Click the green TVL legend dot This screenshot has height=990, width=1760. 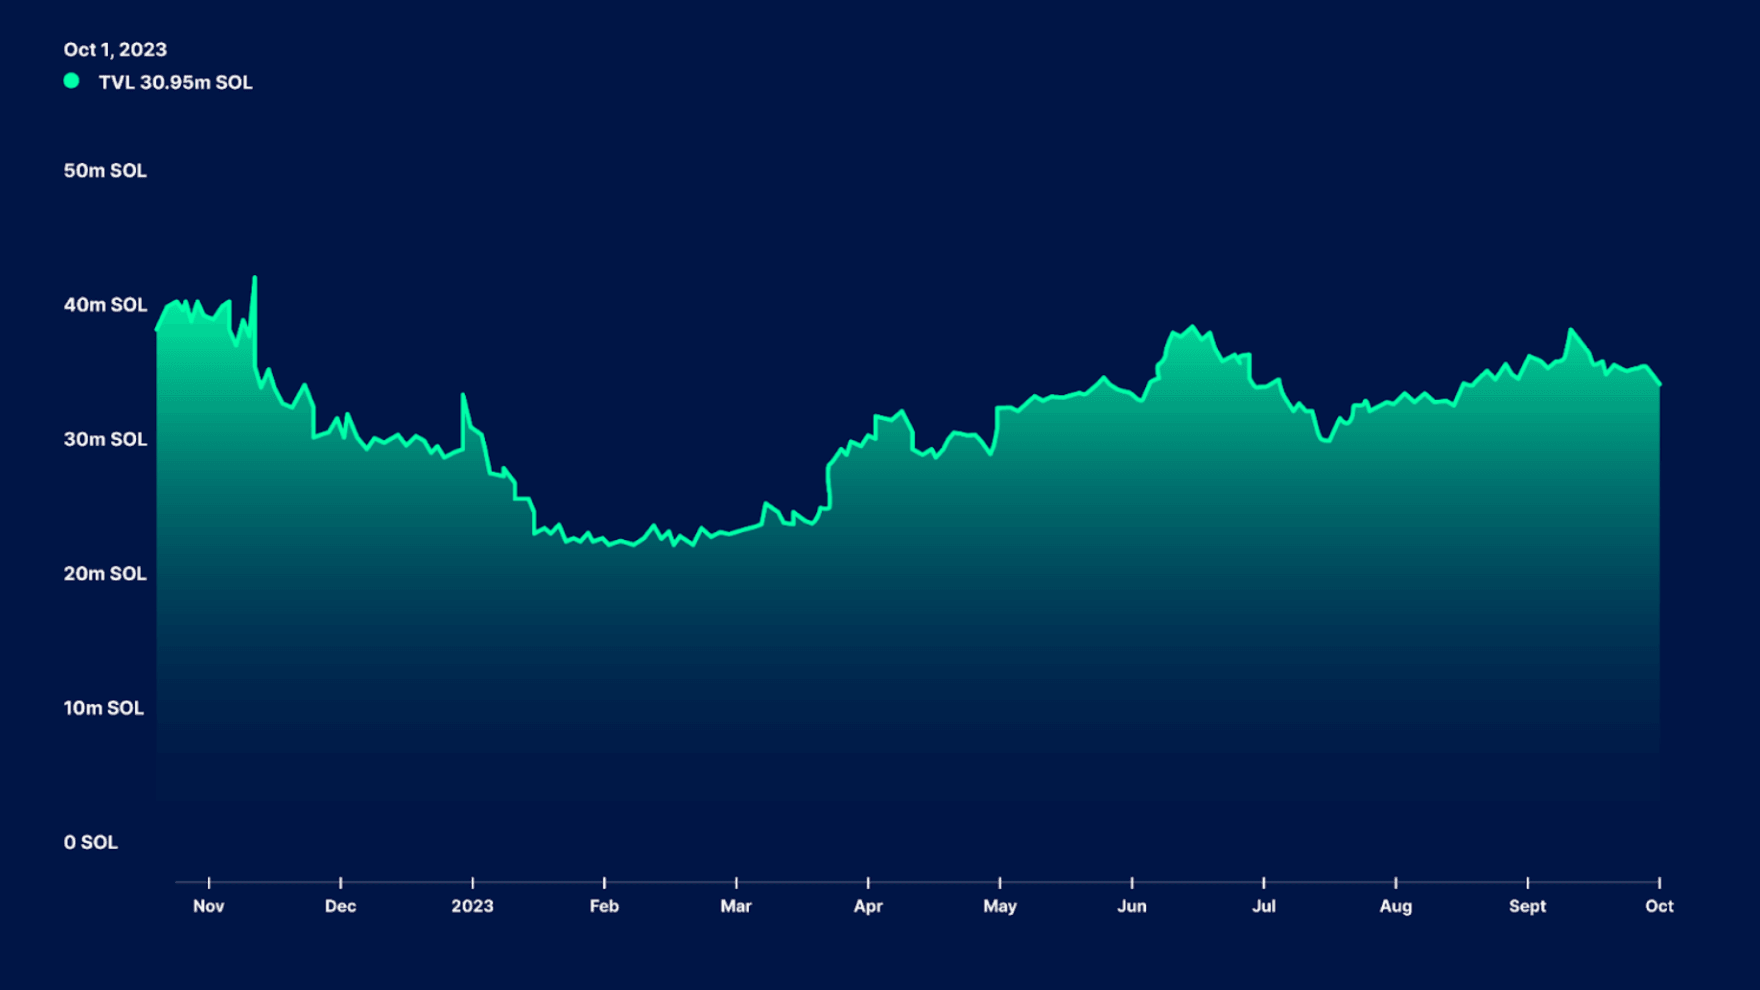coord(71,81)
